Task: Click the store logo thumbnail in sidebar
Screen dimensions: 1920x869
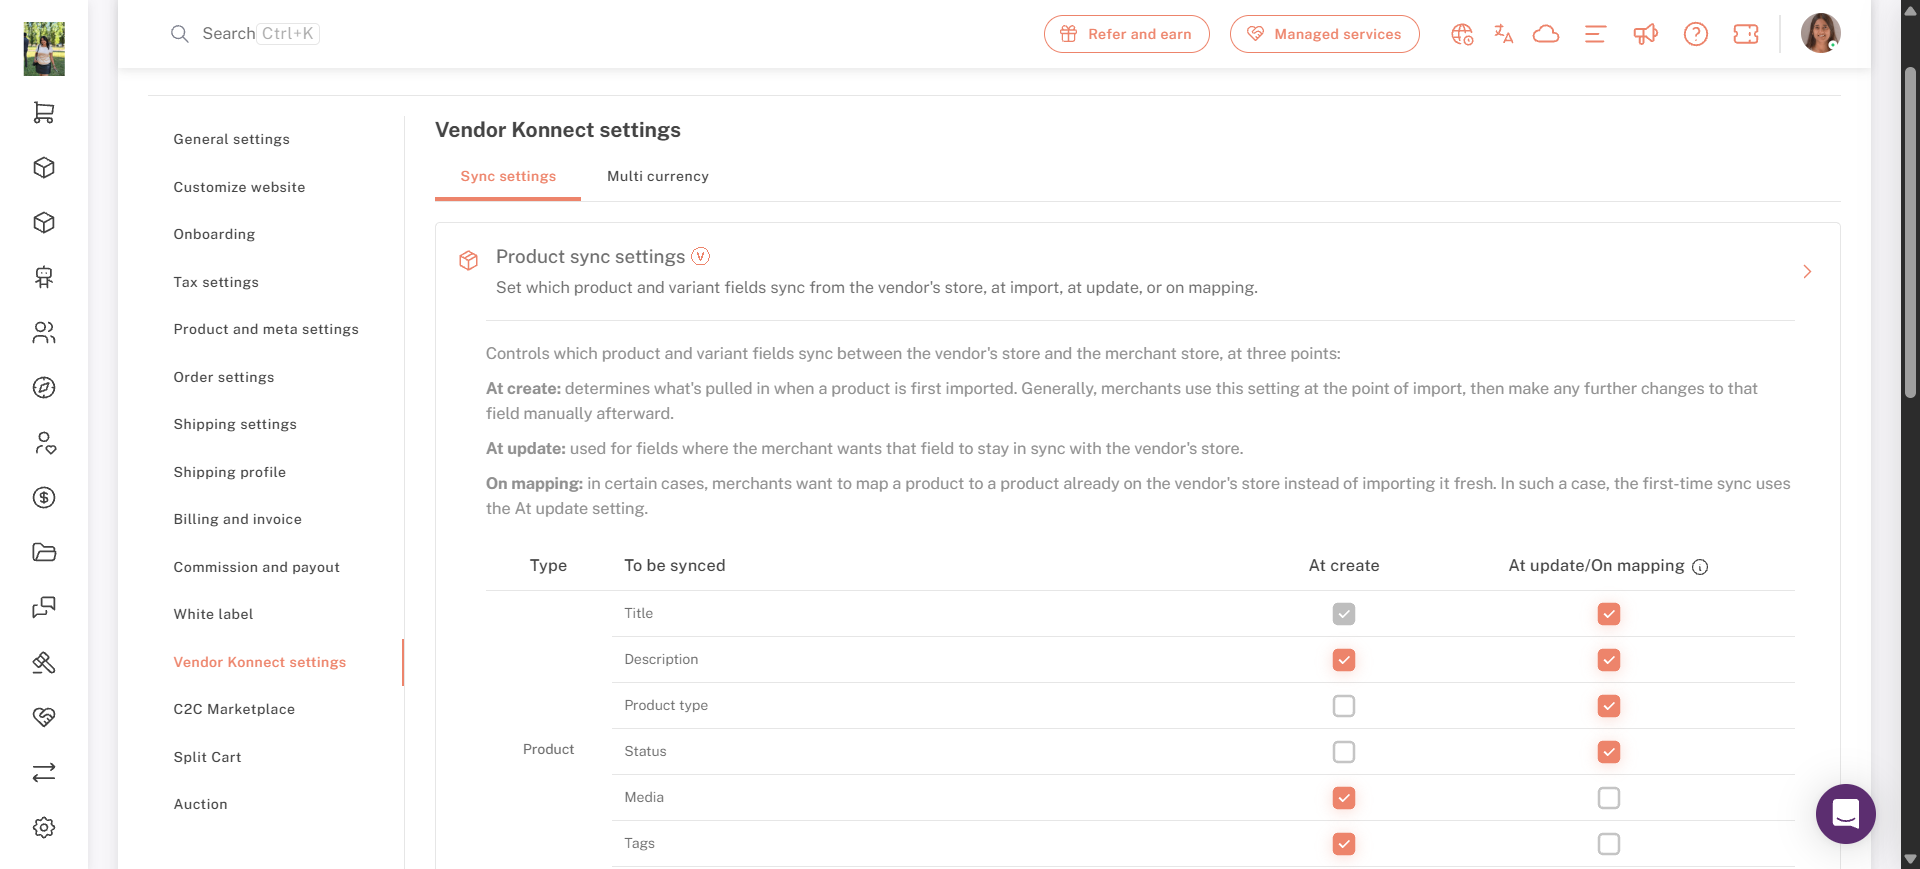Action: coord(44,48)
